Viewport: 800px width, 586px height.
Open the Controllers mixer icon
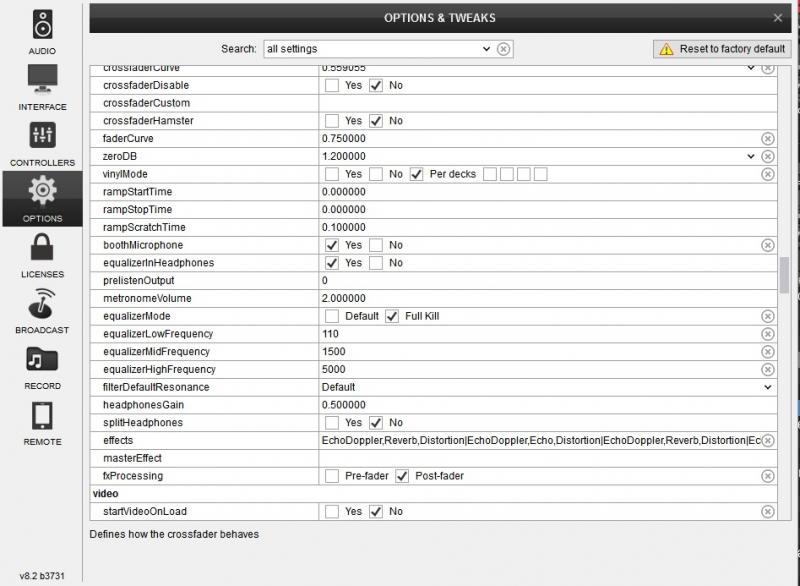point(42,136)
